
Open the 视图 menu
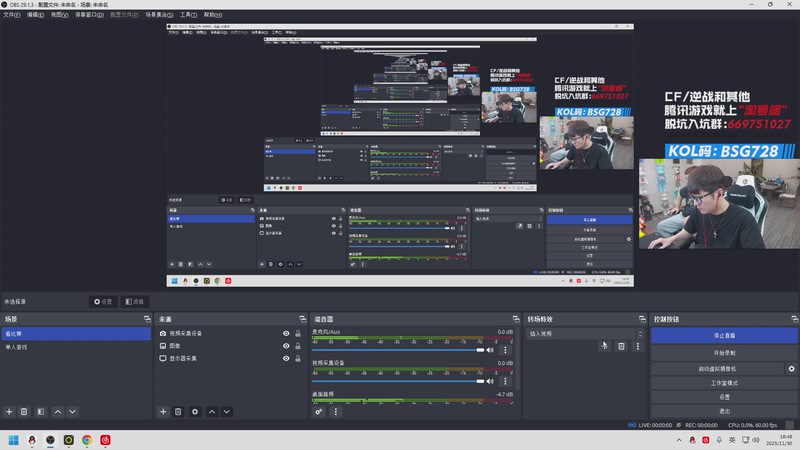59,15
